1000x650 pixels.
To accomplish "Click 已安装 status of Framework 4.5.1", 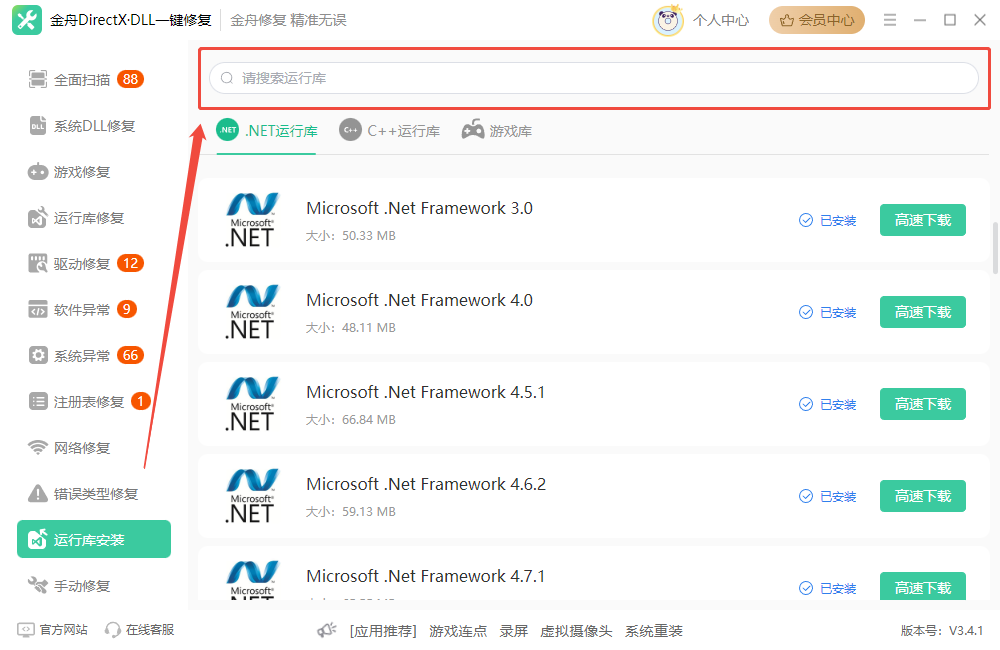I will [x=827, y=404].
